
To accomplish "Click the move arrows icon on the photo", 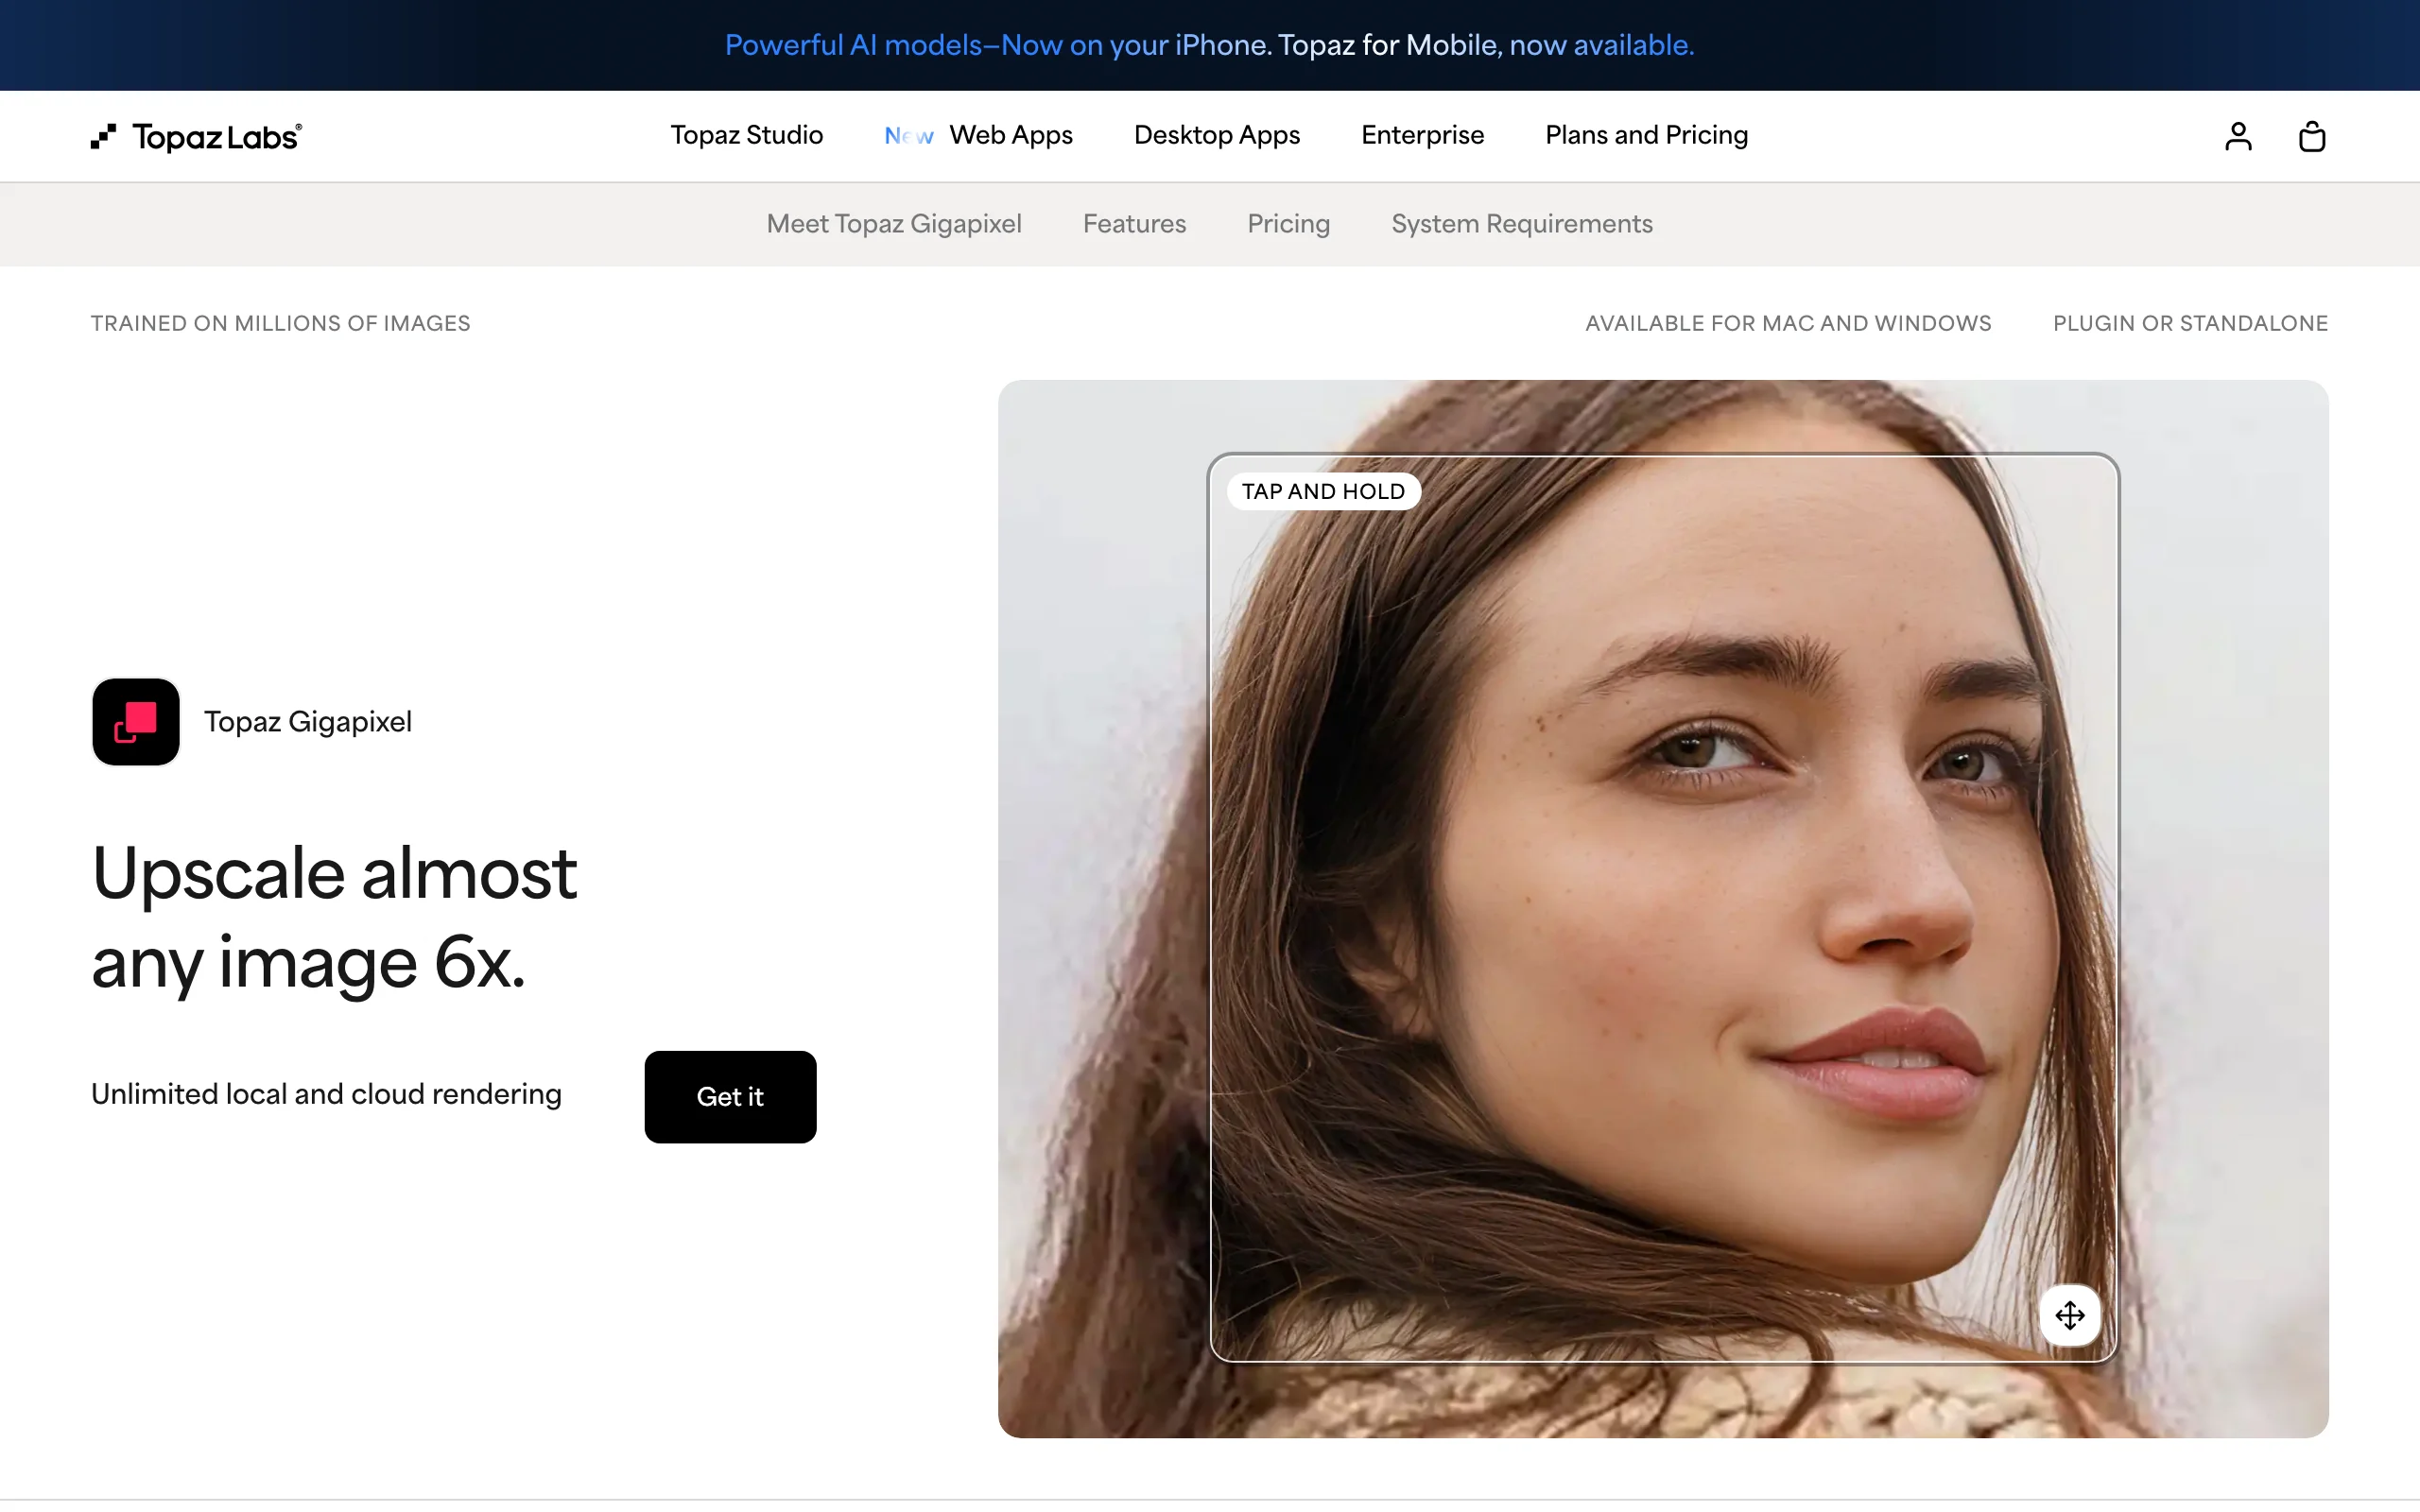I will tap(2070, 1315).
